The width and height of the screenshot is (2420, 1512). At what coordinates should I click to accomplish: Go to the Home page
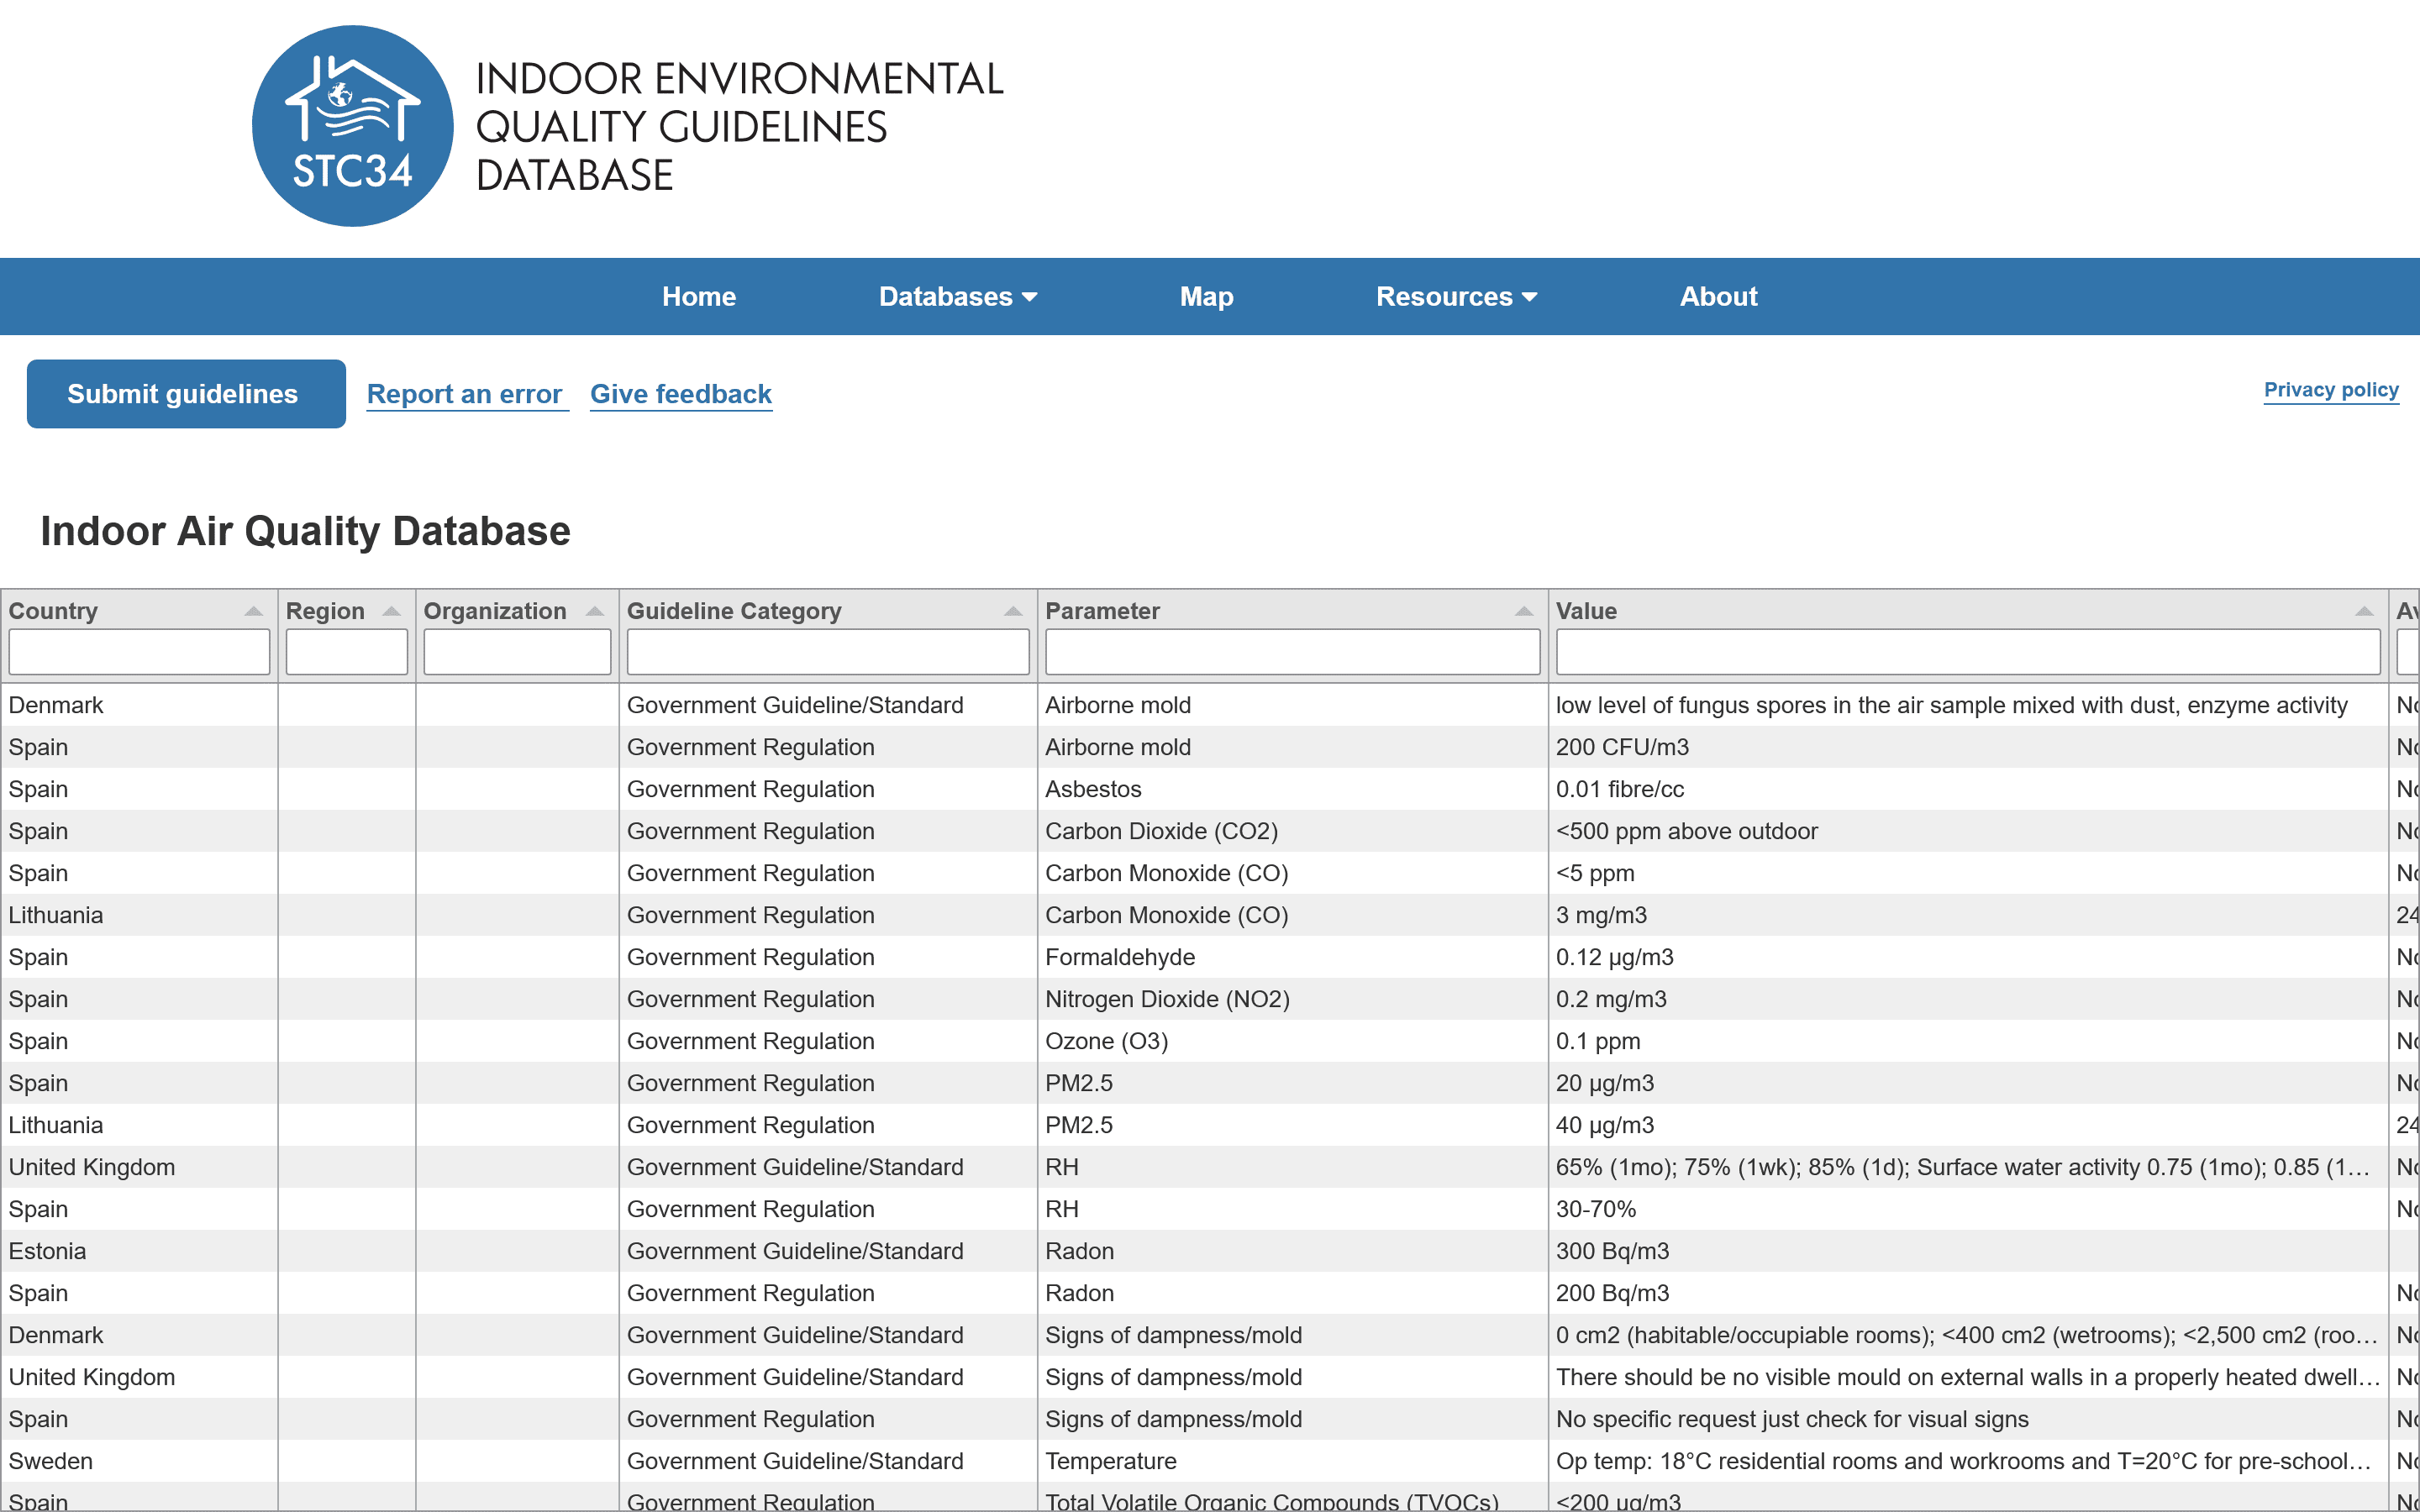click(699, 297)
